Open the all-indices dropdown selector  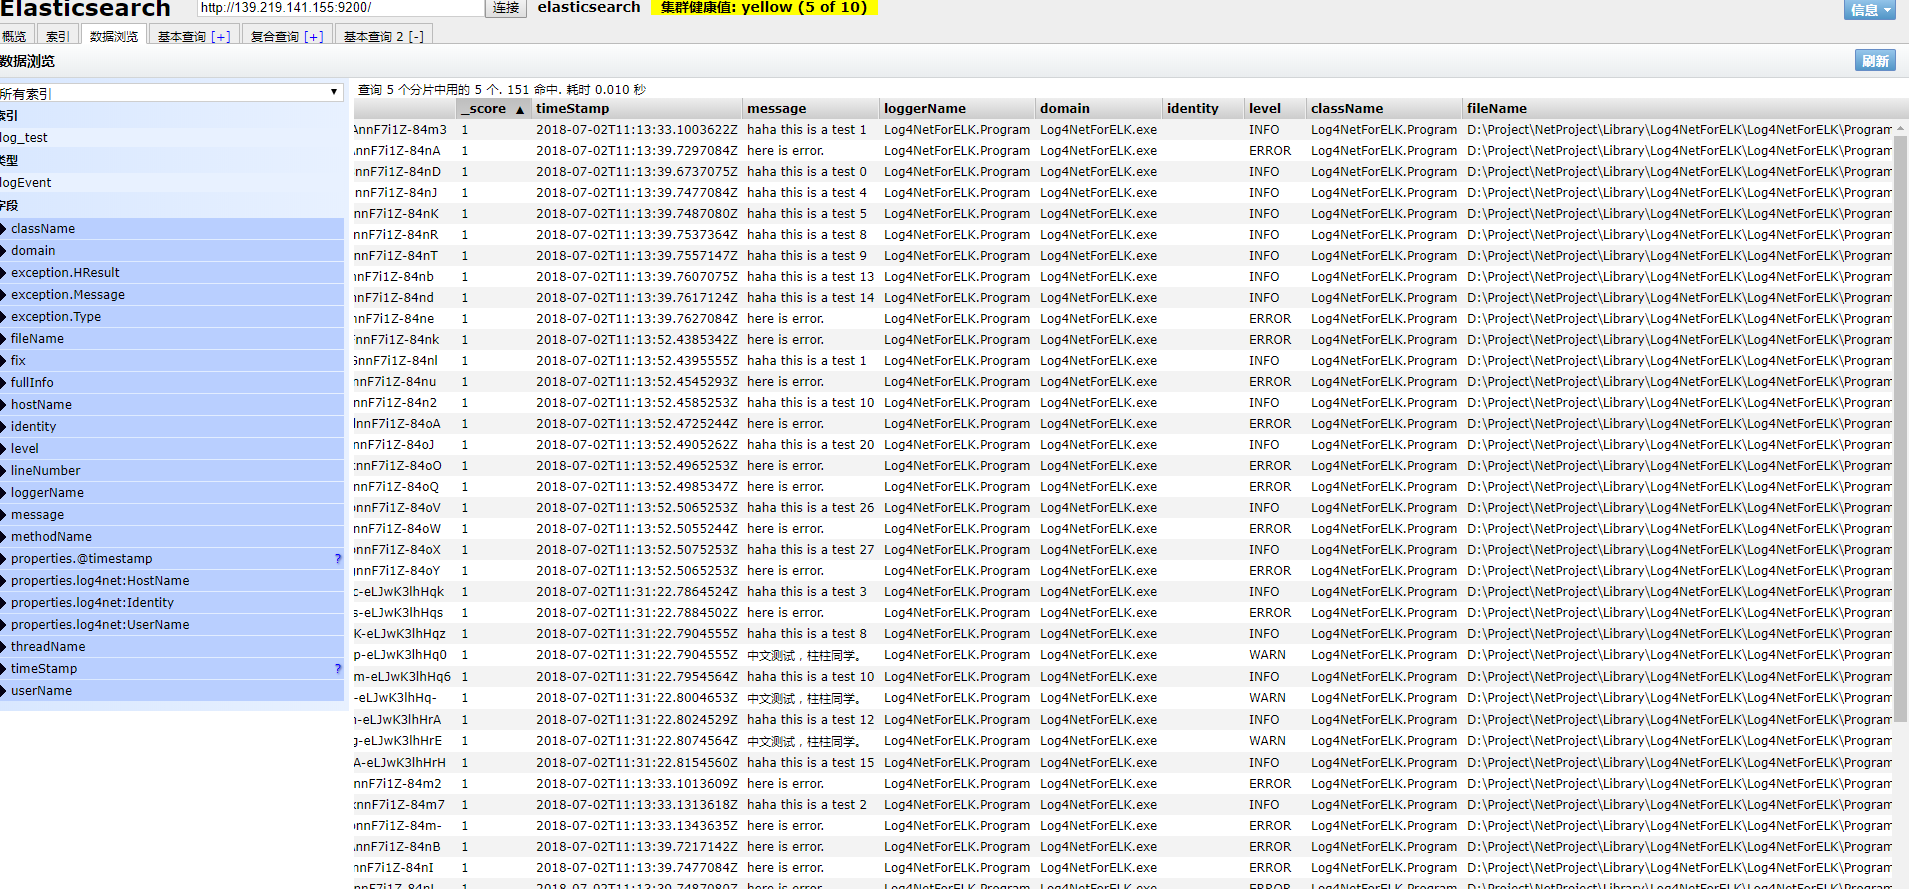point(171,93)
